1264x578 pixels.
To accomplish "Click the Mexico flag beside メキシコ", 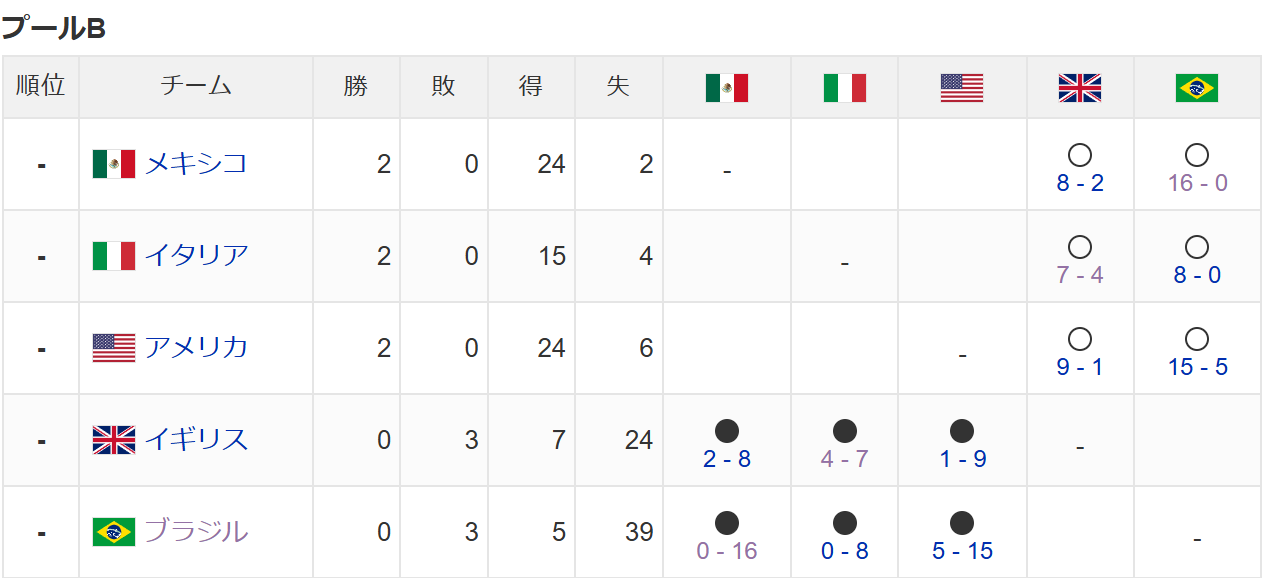I will click(x=114, y=164).
